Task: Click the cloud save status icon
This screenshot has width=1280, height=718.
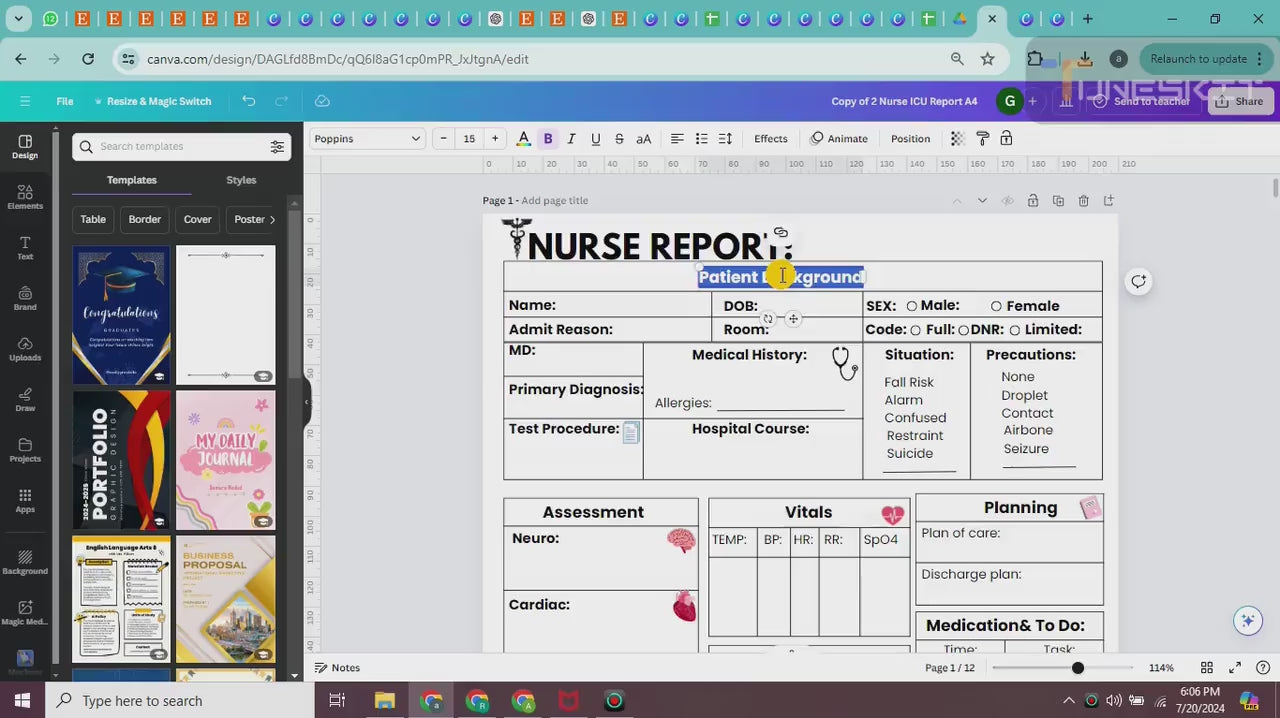Action: click(322, 101)
